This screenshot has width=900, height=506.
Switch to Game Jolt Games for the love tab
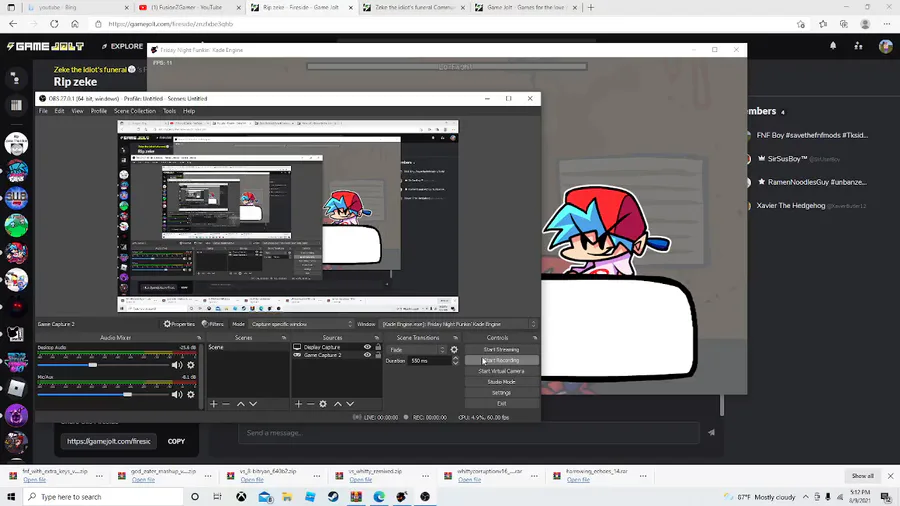526,7
